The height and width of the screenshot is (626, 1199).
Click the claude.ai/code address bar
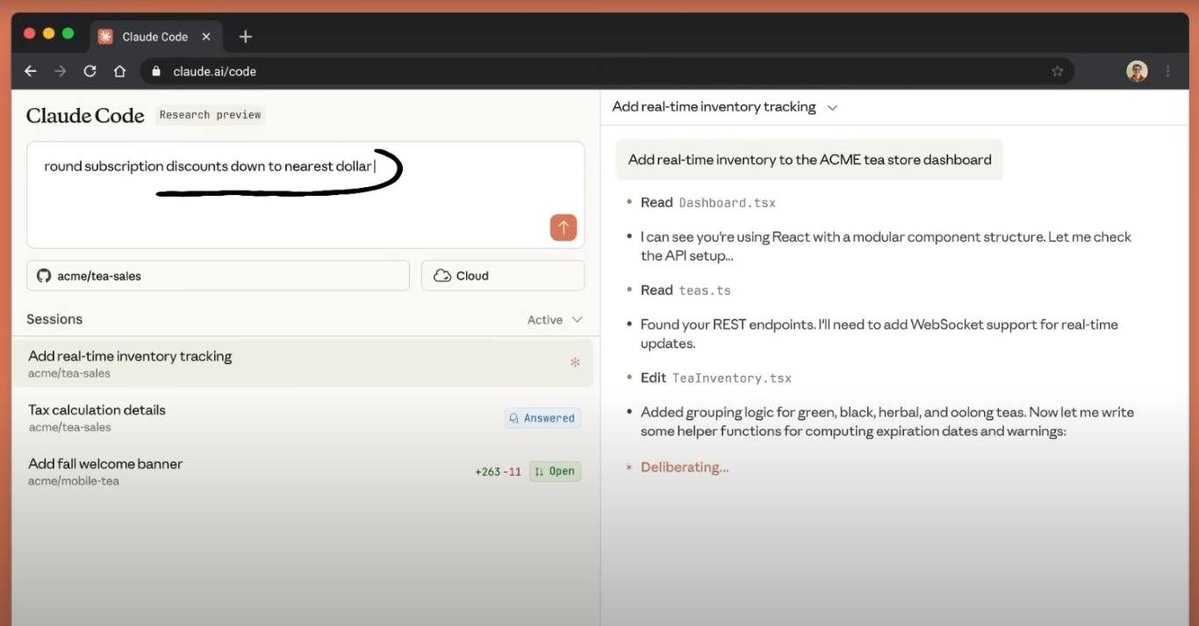tap(608, 71)
